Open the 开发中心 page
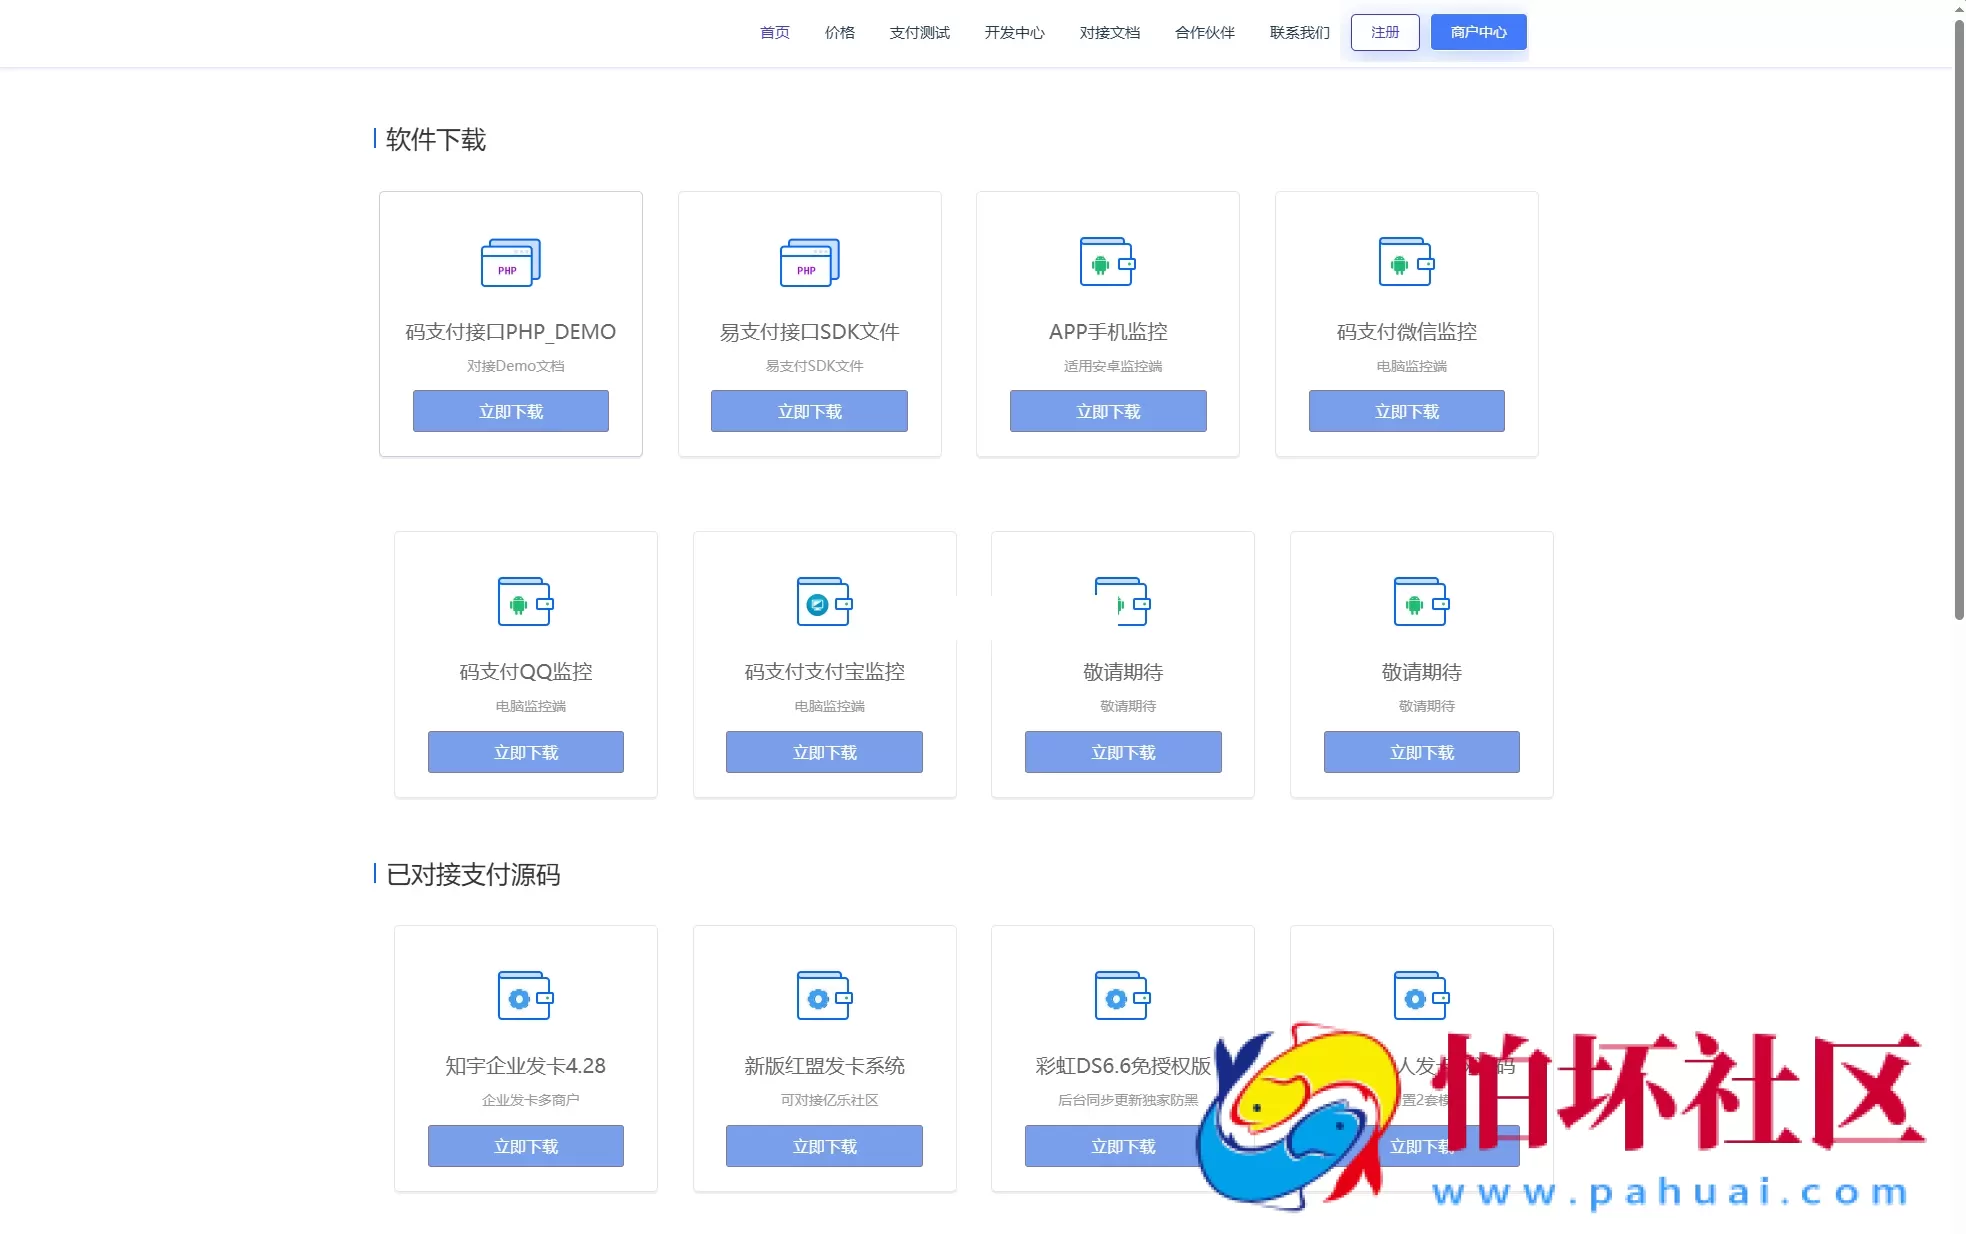Viewport: 1966px width, 1234px height. (x=1014, y=32)
